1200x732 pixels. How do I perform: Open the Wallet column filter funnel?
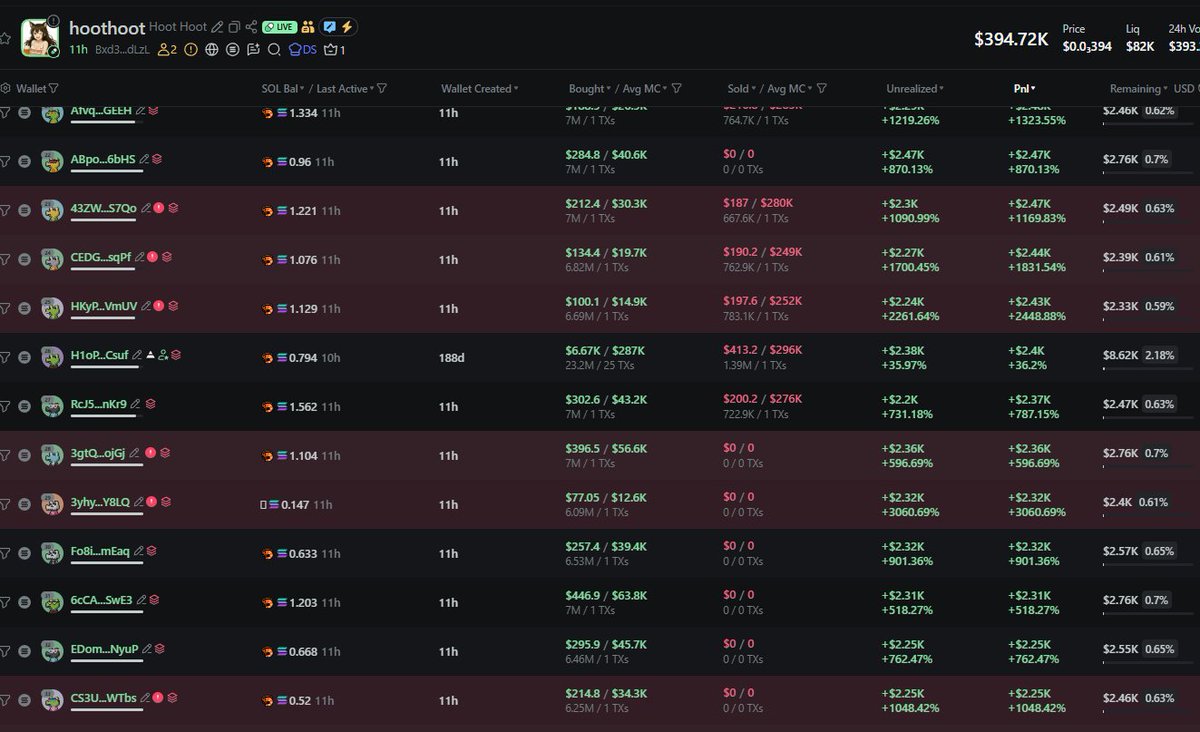pos(54,88)
